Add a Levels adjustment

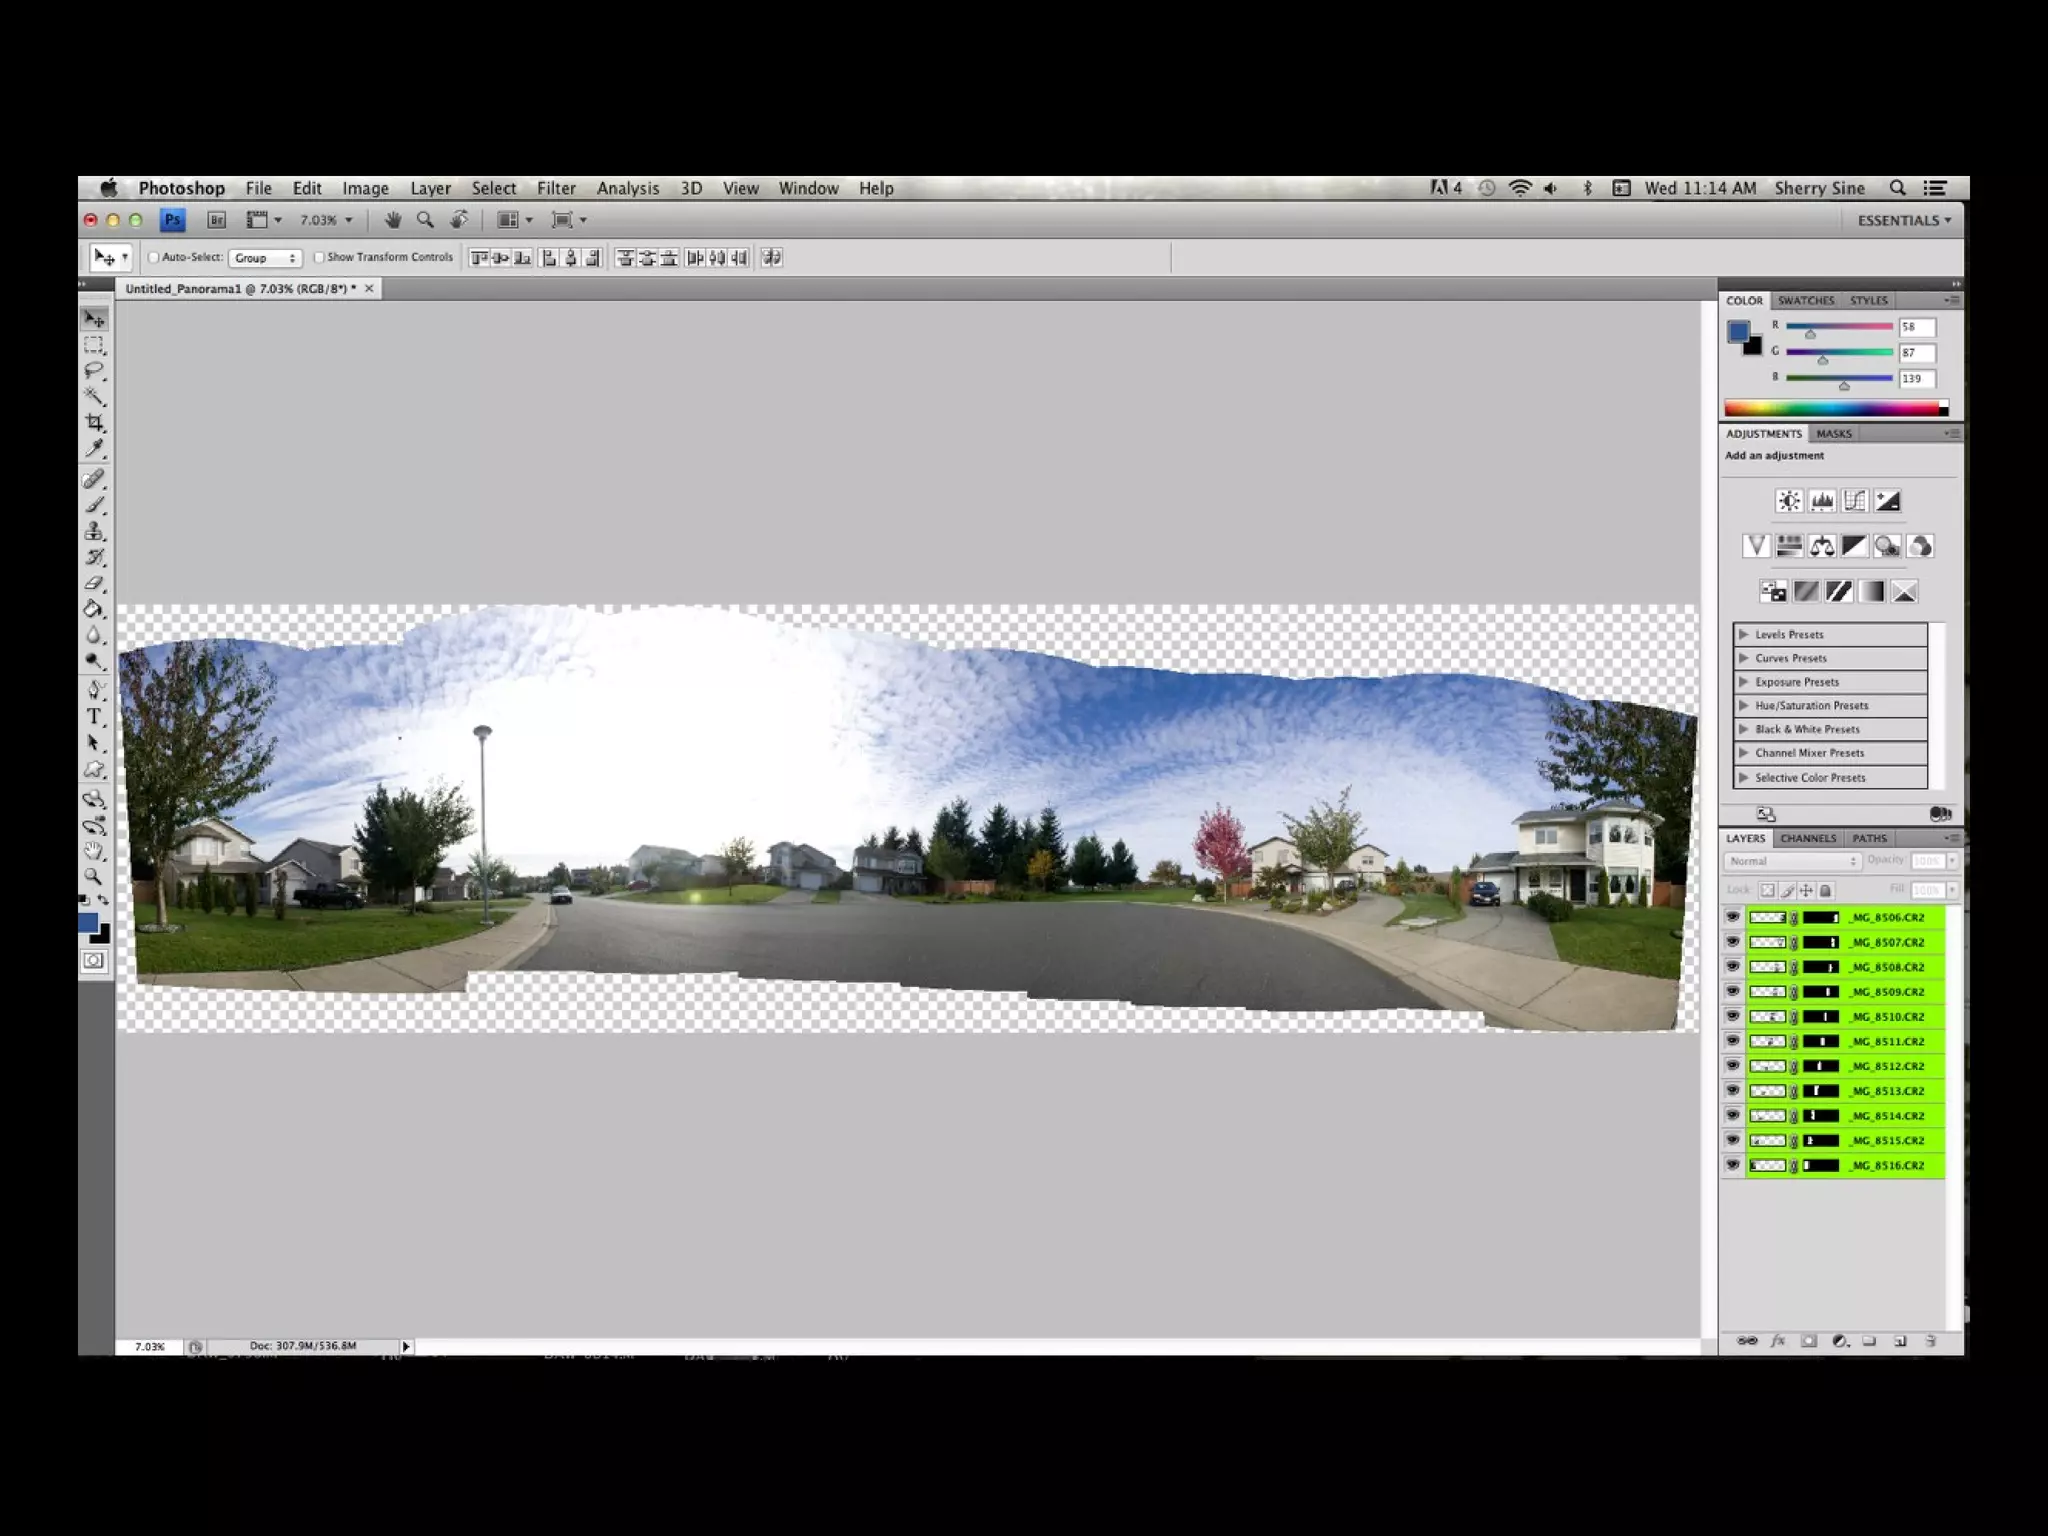pyautogui.click(x=1822, y=501)
